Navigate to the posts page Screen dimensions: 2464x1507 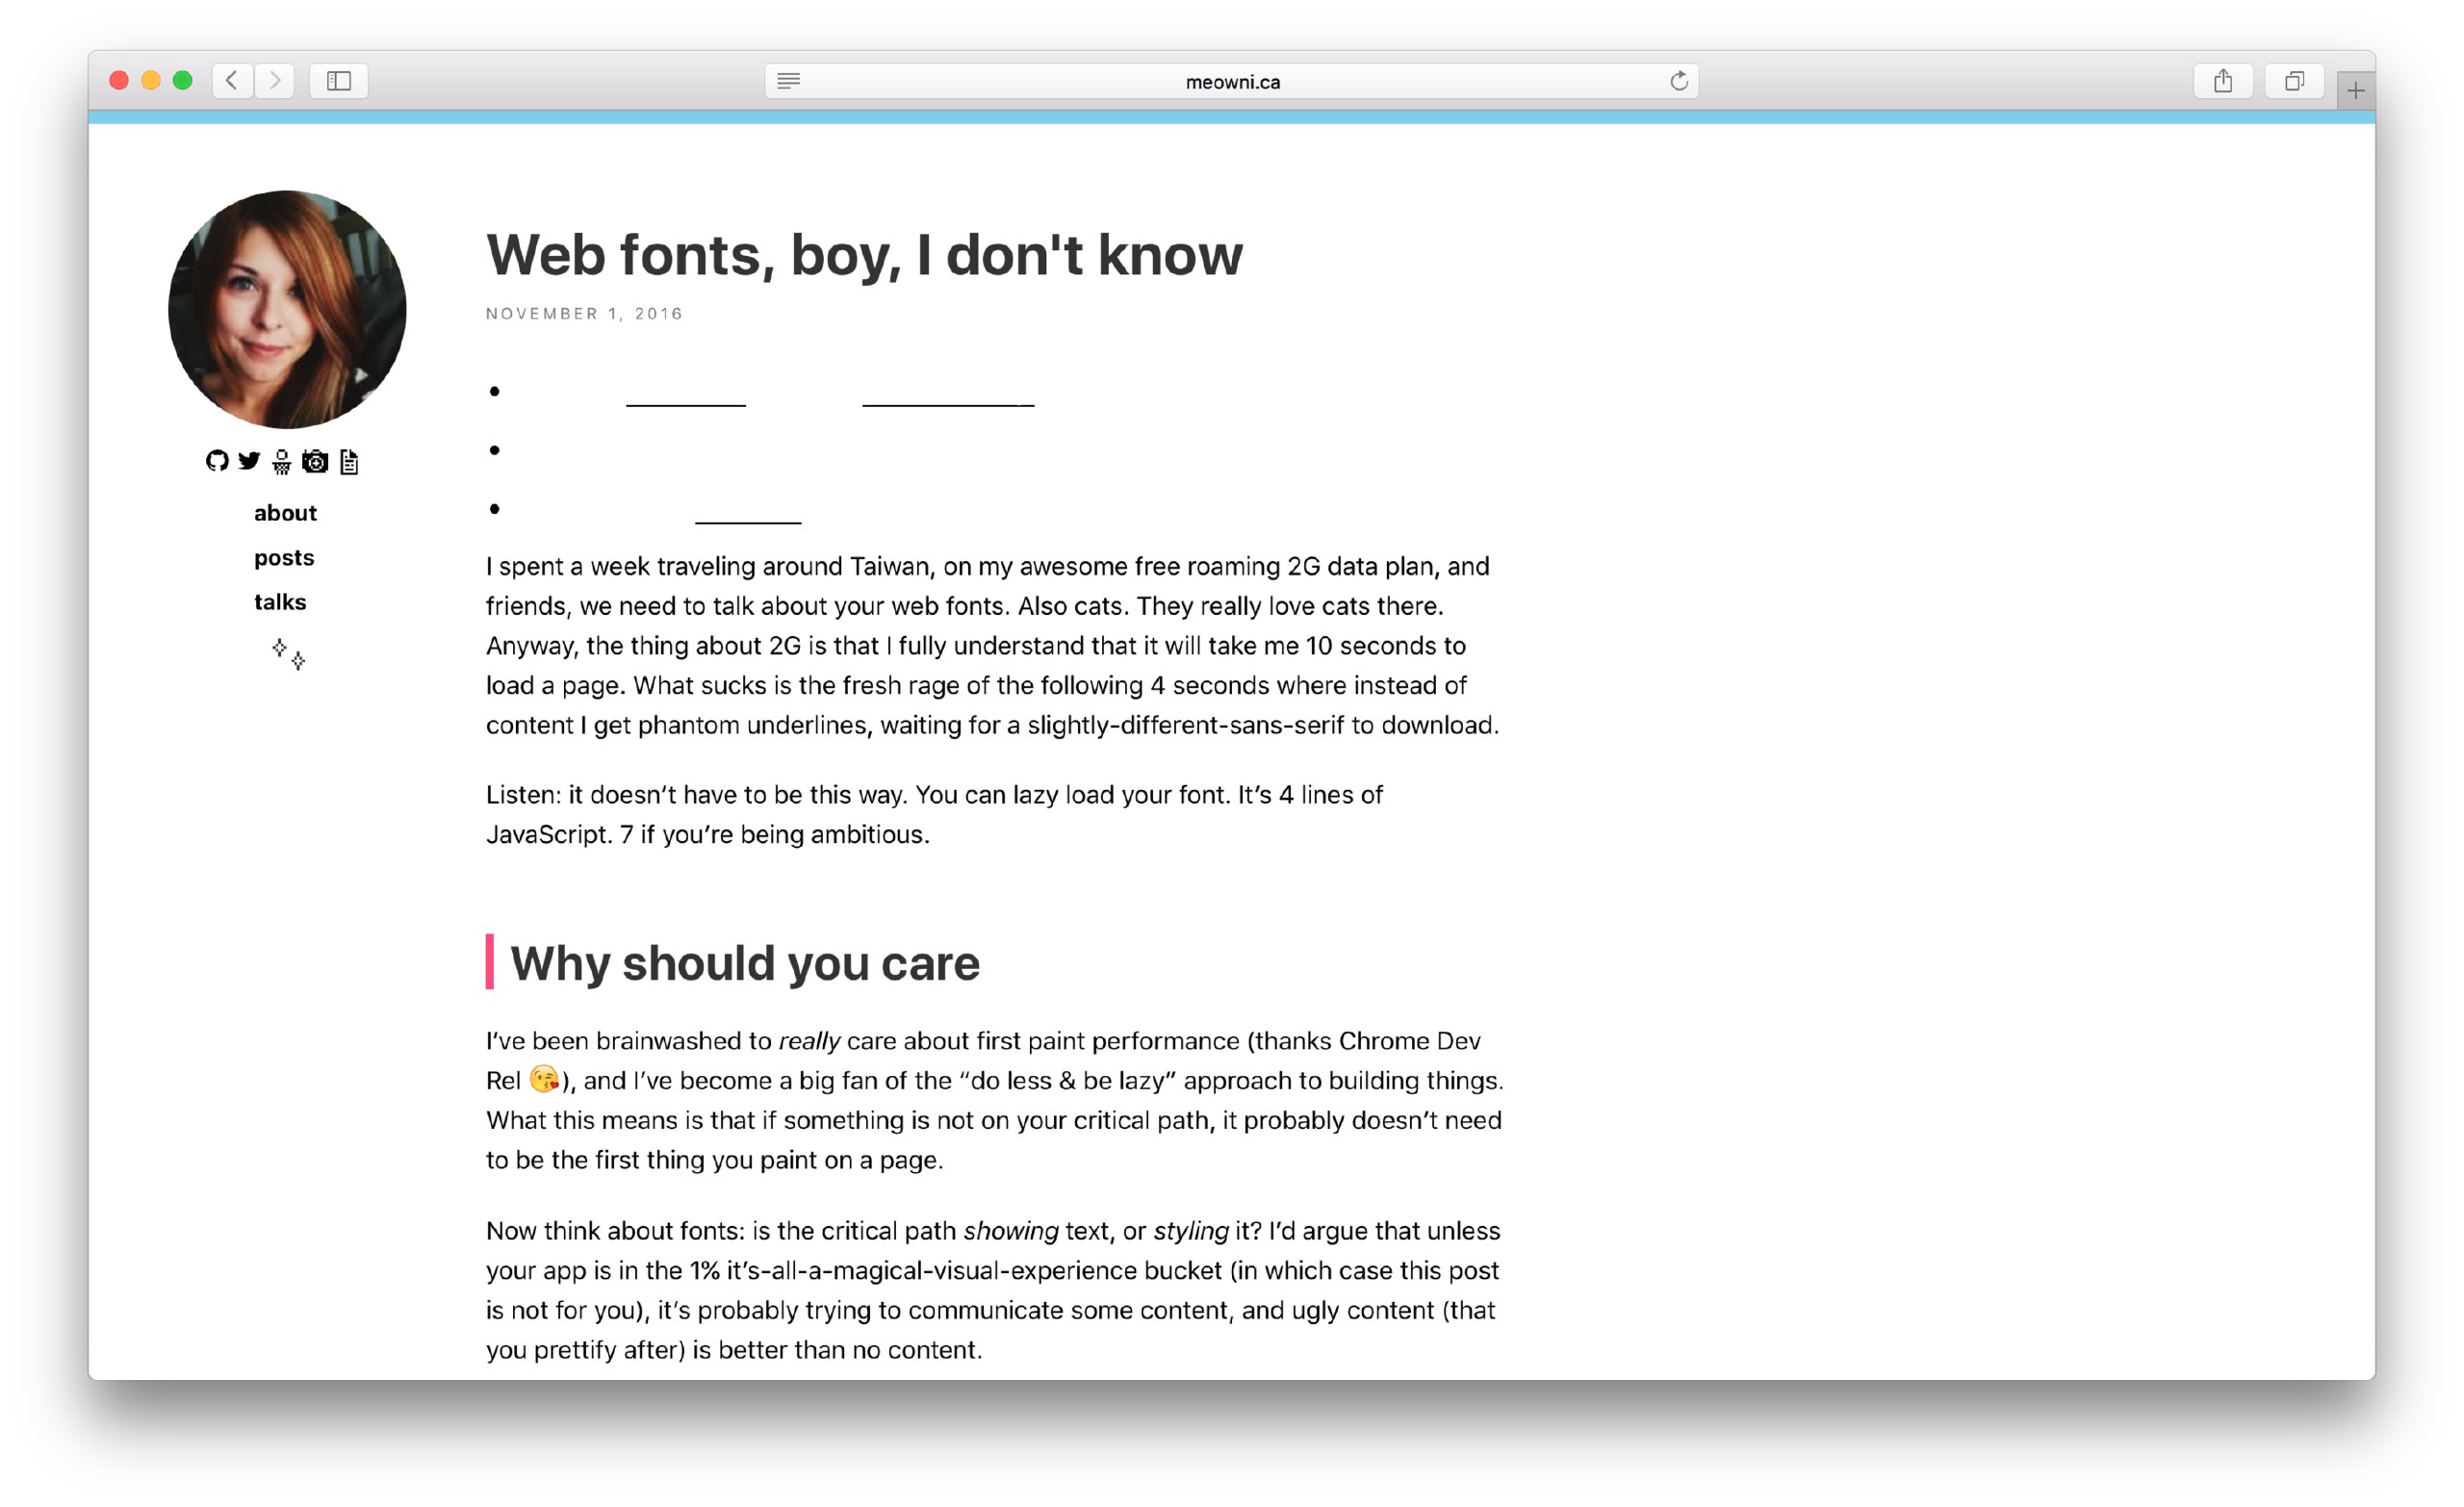click(284, 558)
